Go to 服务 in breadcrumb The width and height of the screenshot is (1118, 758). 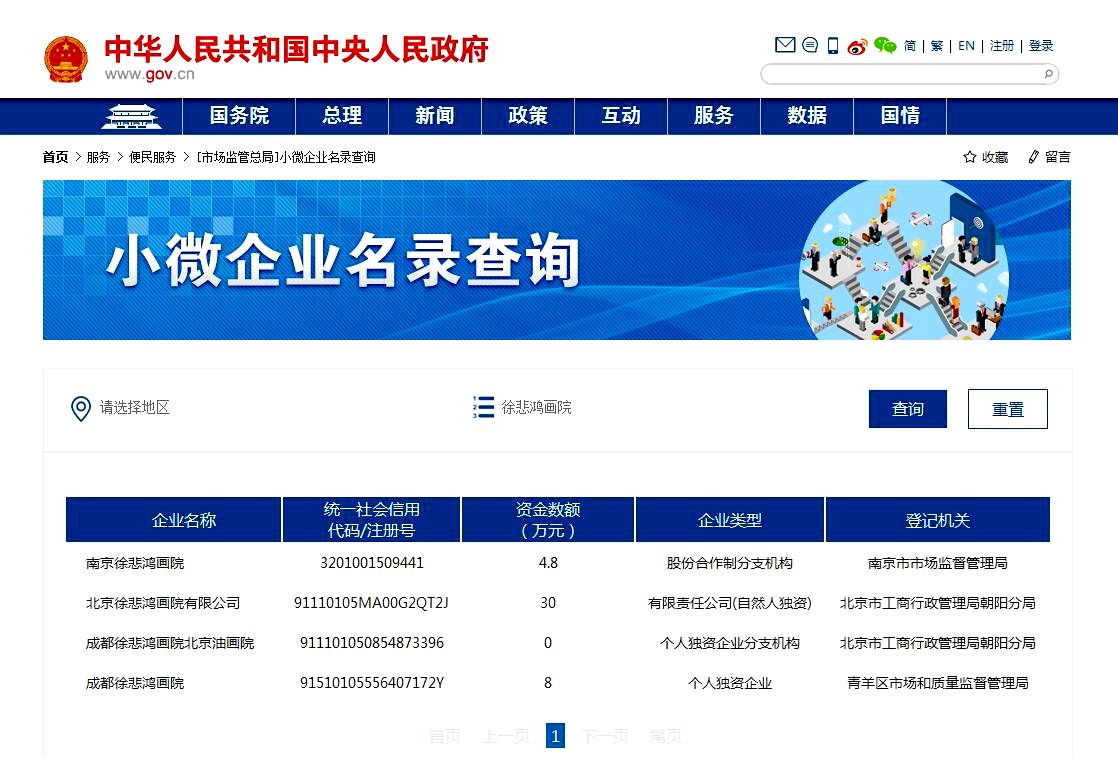click(x=98, y=157)
